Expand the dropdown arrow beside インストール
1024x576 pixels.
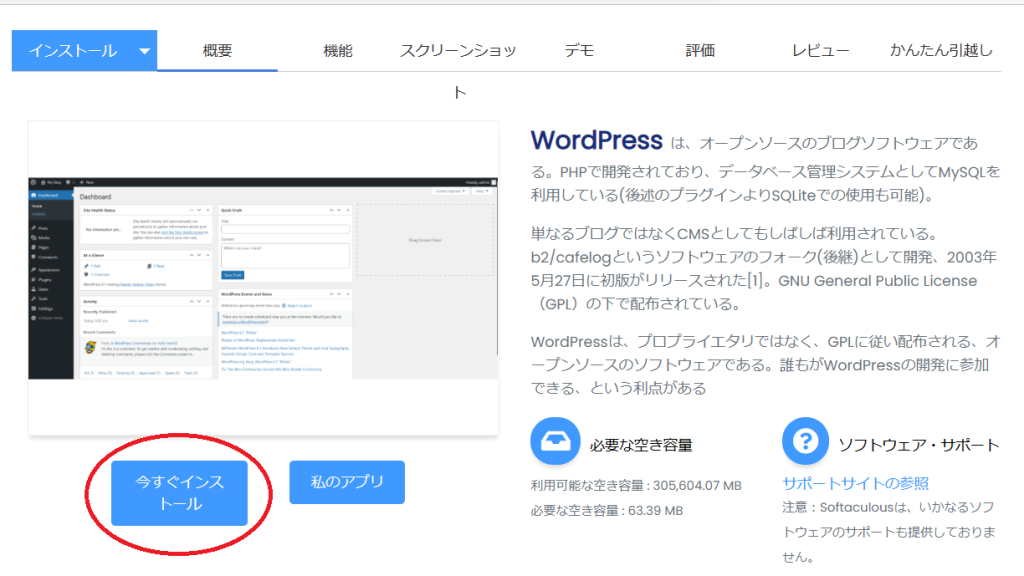coord(145,51)
